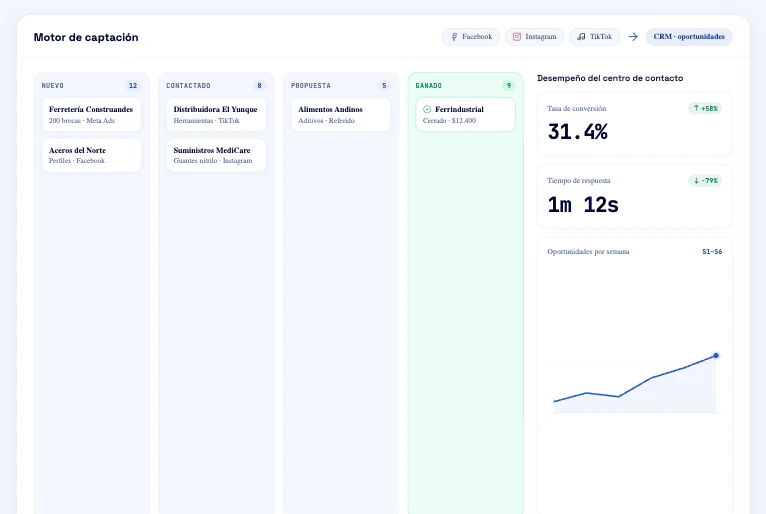Click the CONTACTADO column header

point(188,86)
